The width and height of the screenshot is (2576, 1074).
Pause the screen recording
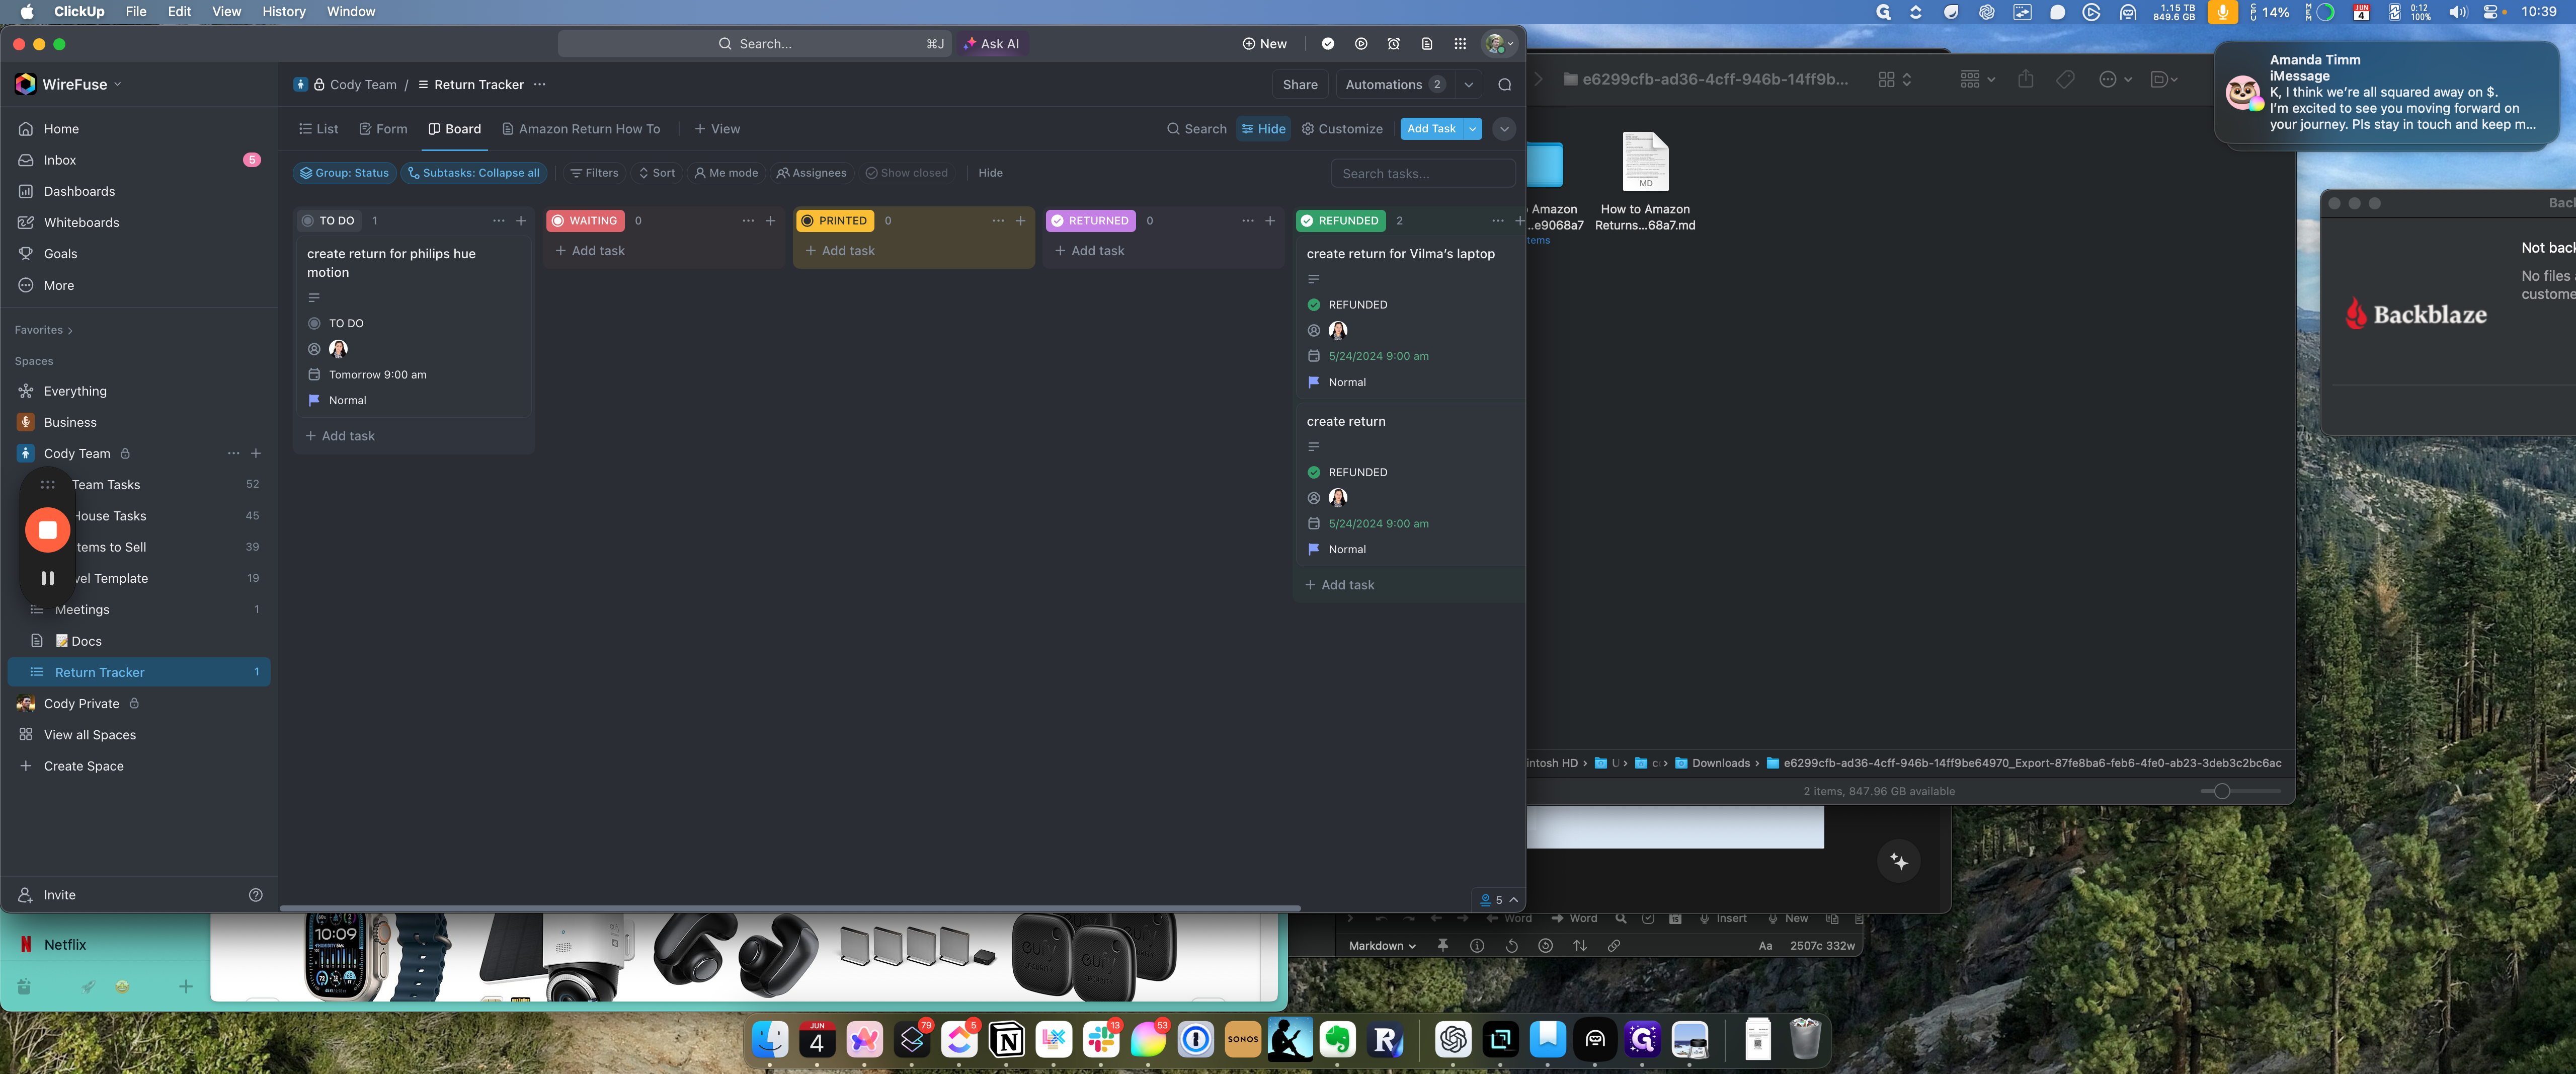click(47, 578)
